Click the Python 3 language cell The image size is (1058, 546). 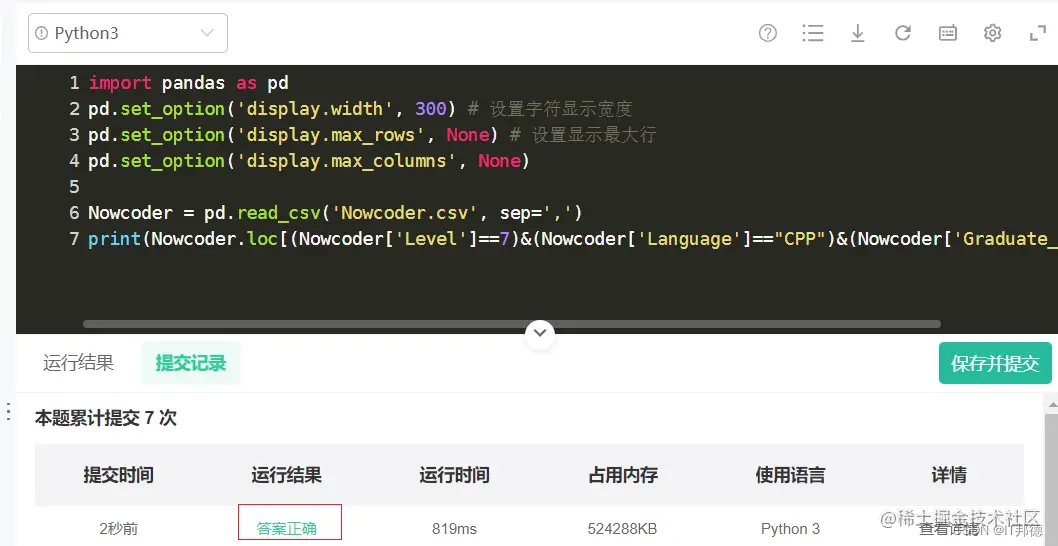790,528
